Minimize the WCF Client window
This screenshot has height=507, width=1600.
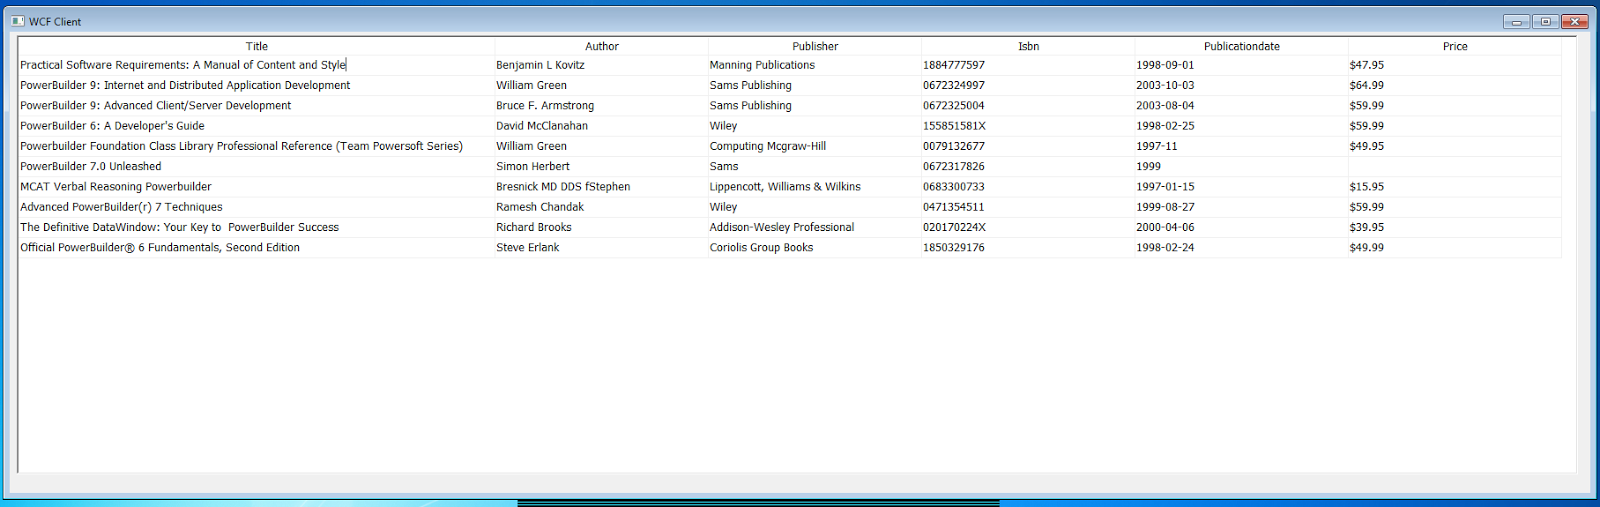point(1516,21)
